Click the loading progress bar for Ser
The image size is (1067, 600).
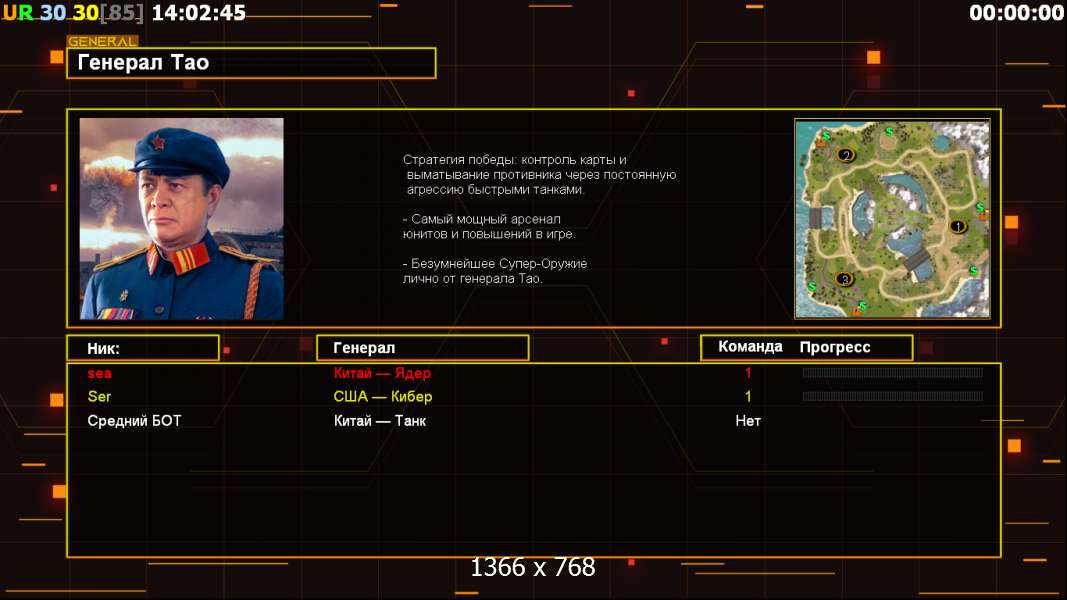(893, 396)
